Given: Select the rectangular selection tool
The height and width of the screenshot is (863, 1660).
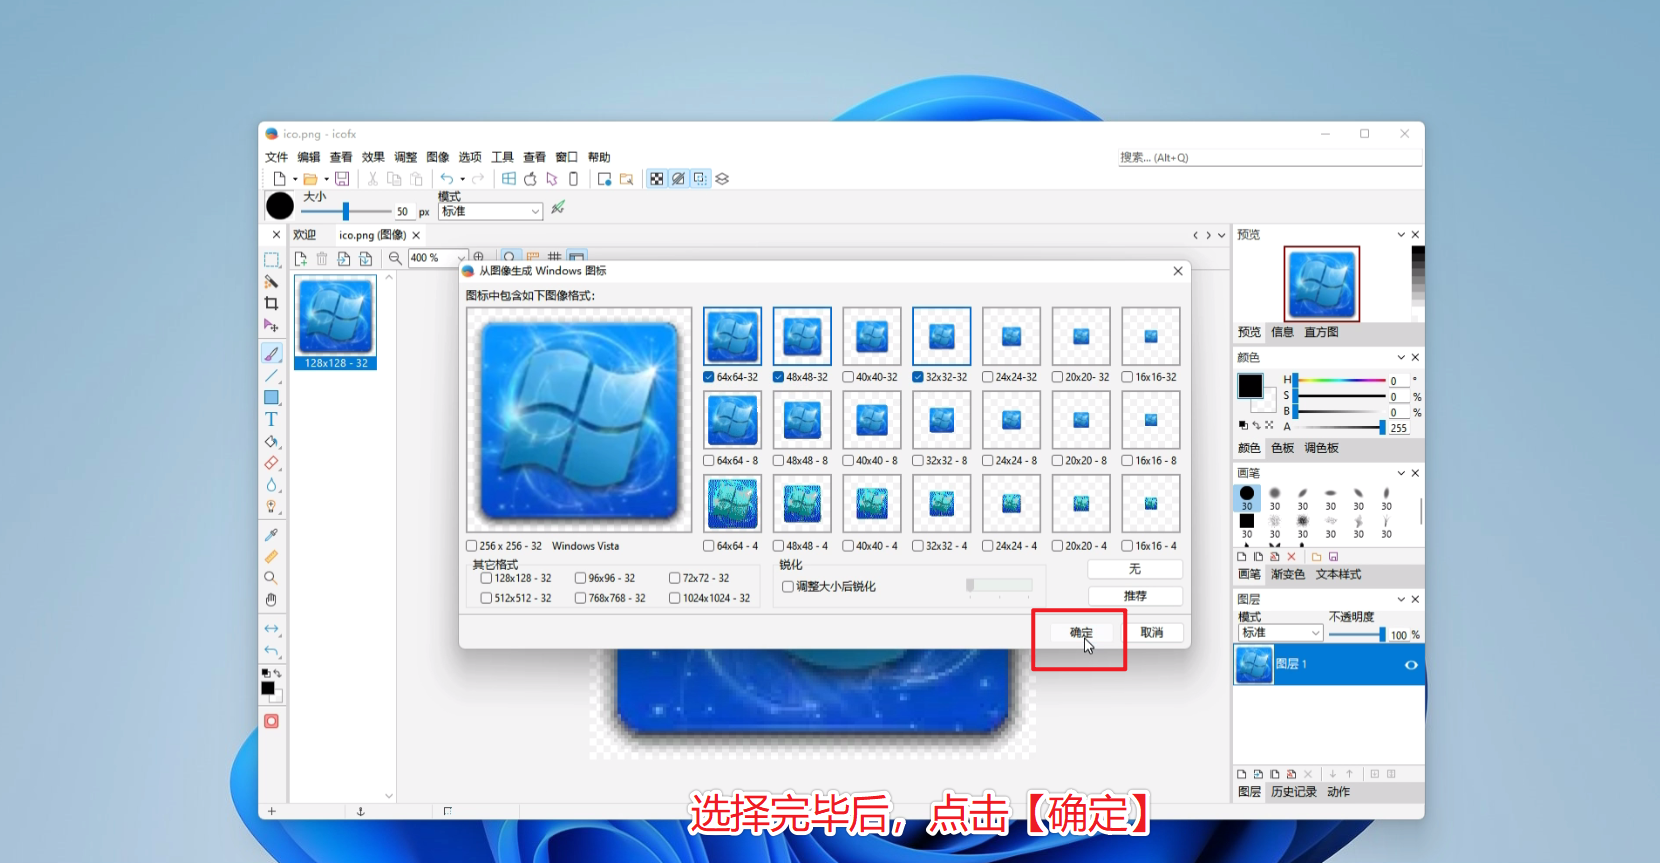Looking at the screenshot, I should 271,260.
